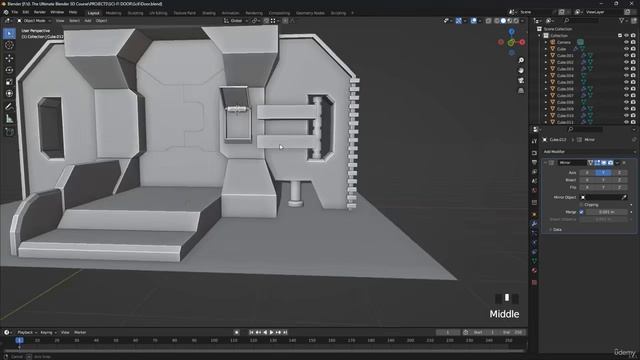Viewport: 640px width, 360px height.
Task: Collapse the Mirror modifier panel
Action: pos(545,163)
